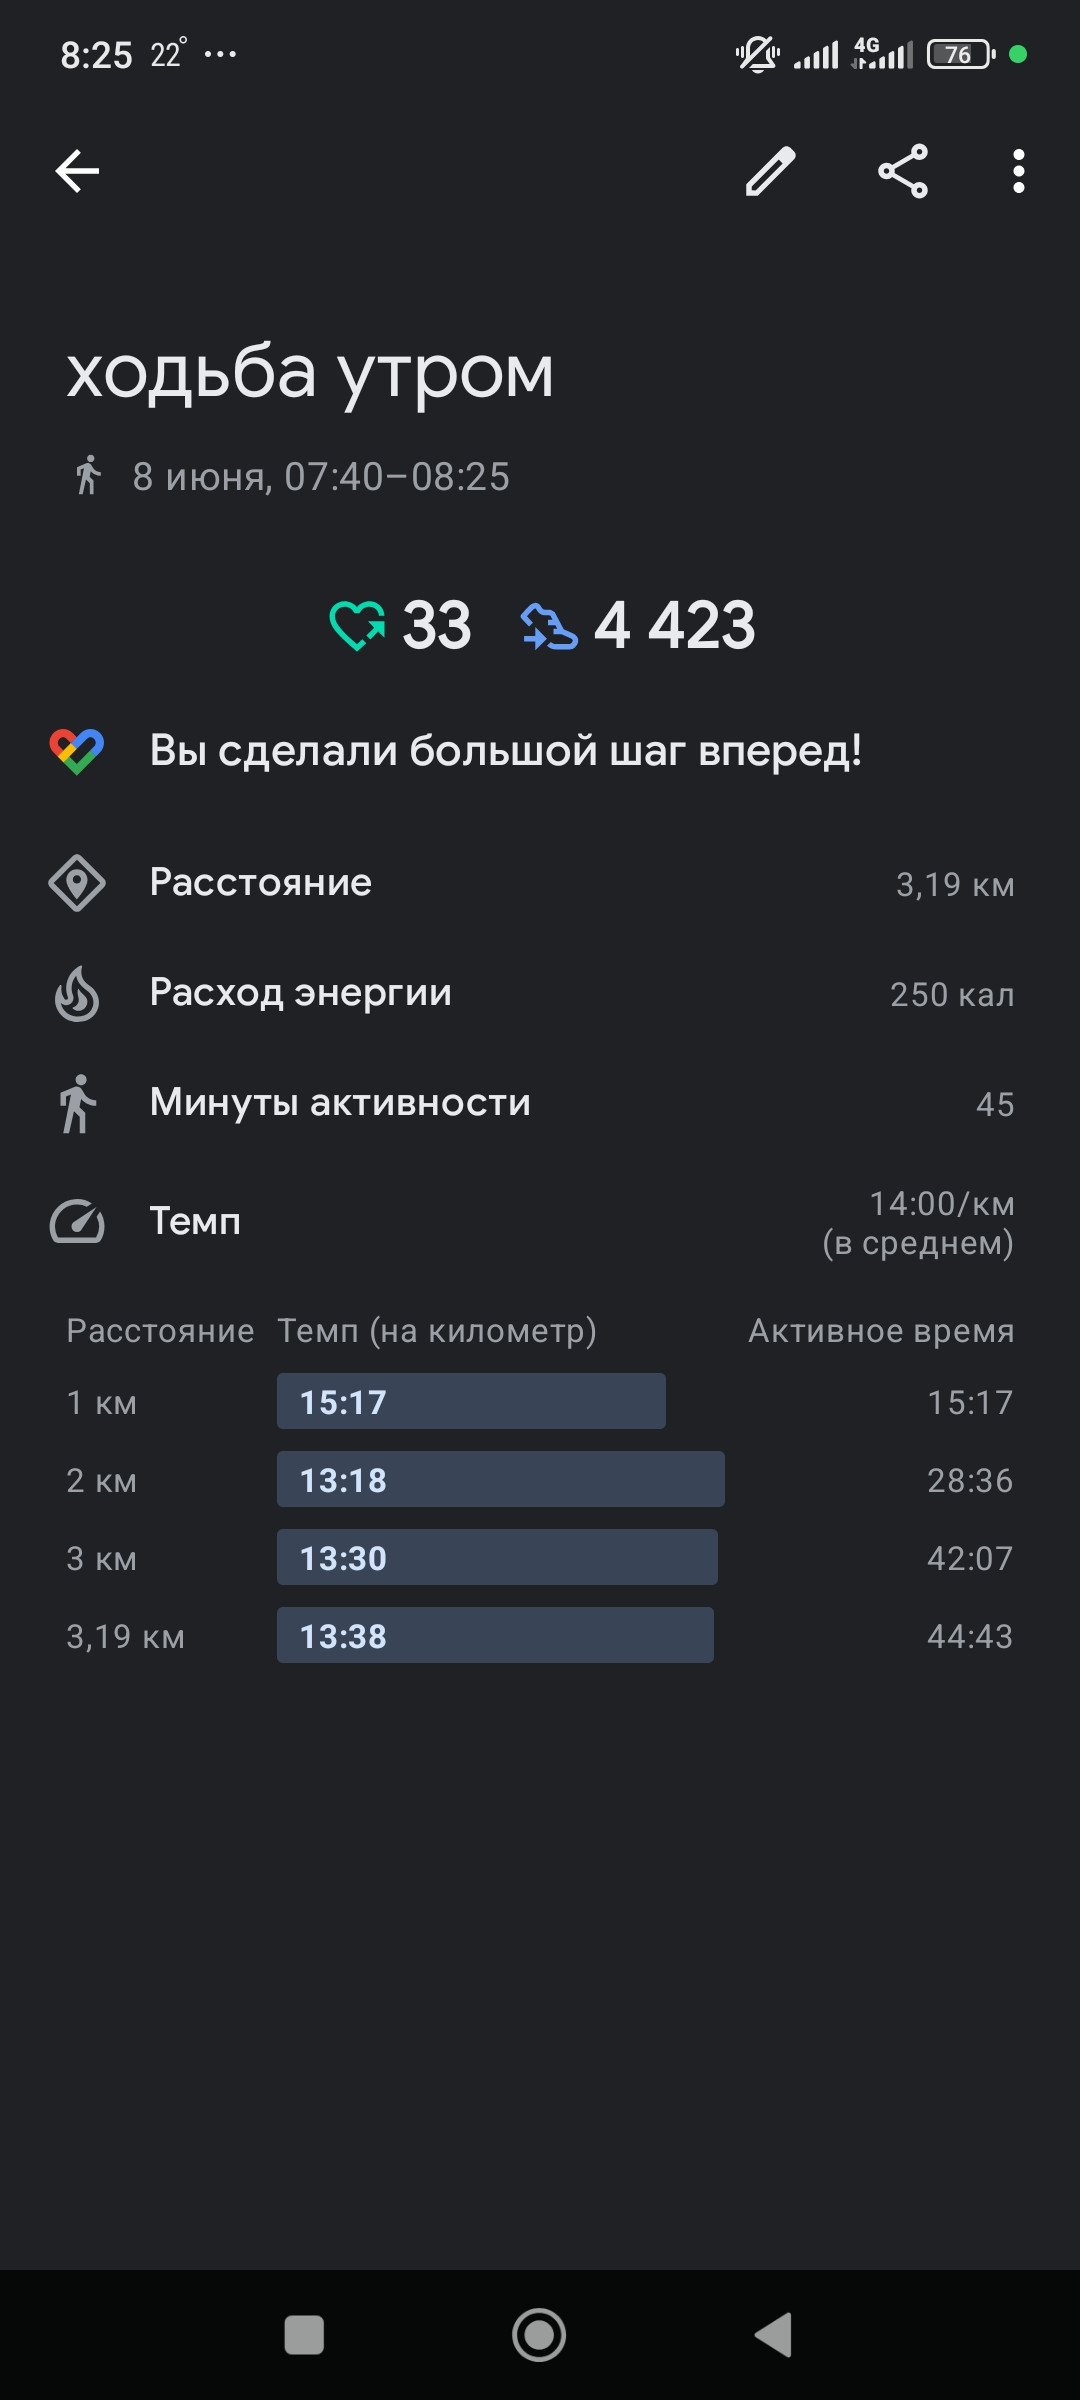Viewport: 1080px width, 2400px height.
Task: Tap the Android home circle button
Action: [539, 2335]
